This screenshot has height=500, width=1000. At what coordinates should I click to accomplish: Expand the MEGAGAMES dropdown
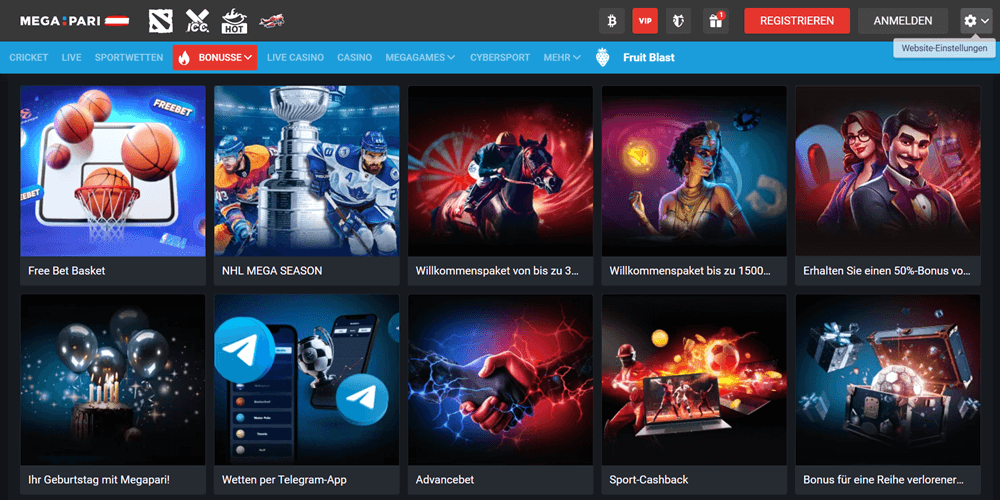(x=420, y=57)
